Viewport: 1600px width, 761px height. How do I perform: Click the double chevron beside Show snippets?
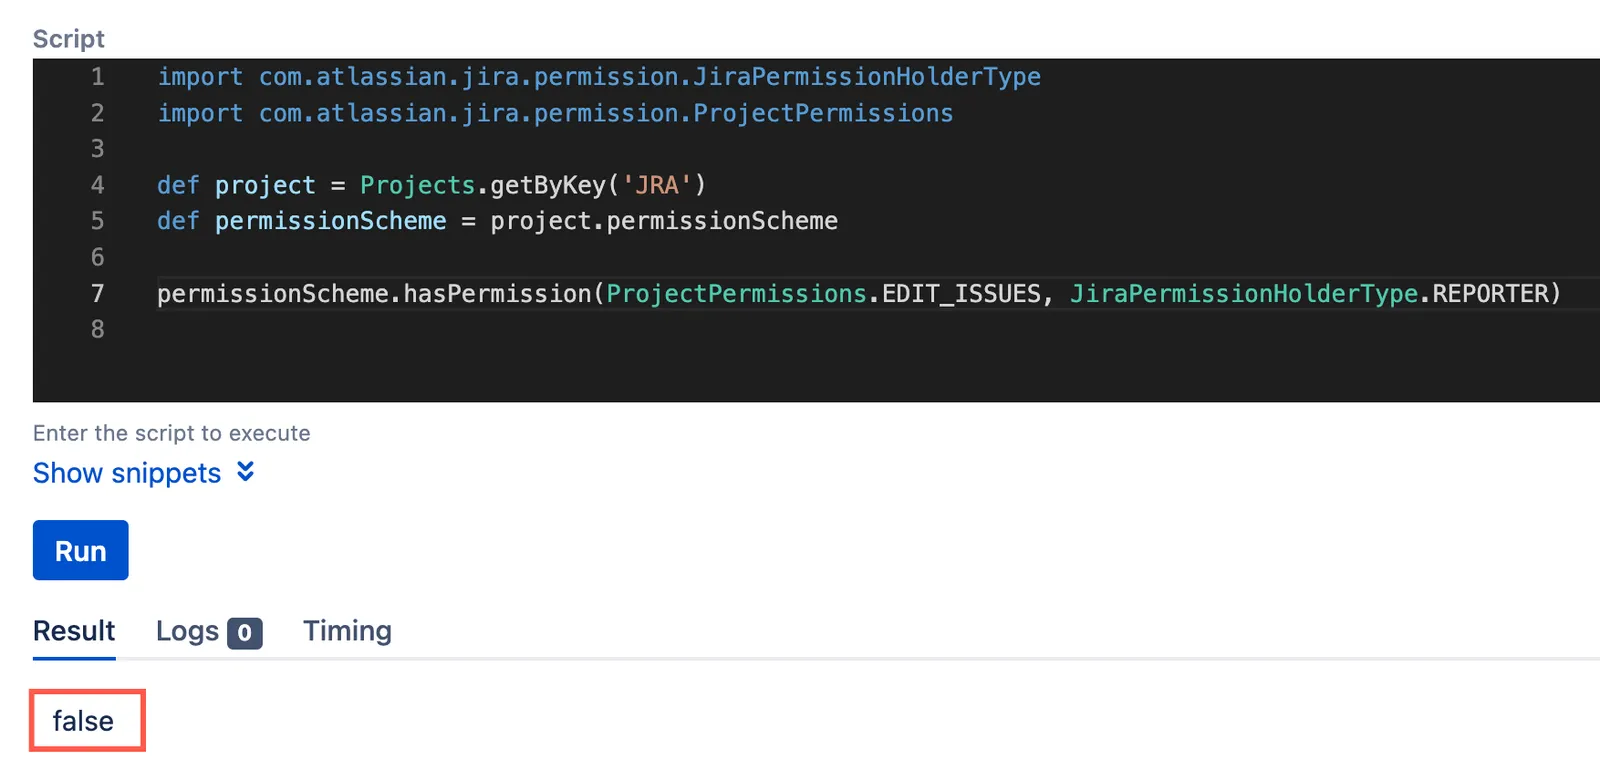[x=245, y=472]
